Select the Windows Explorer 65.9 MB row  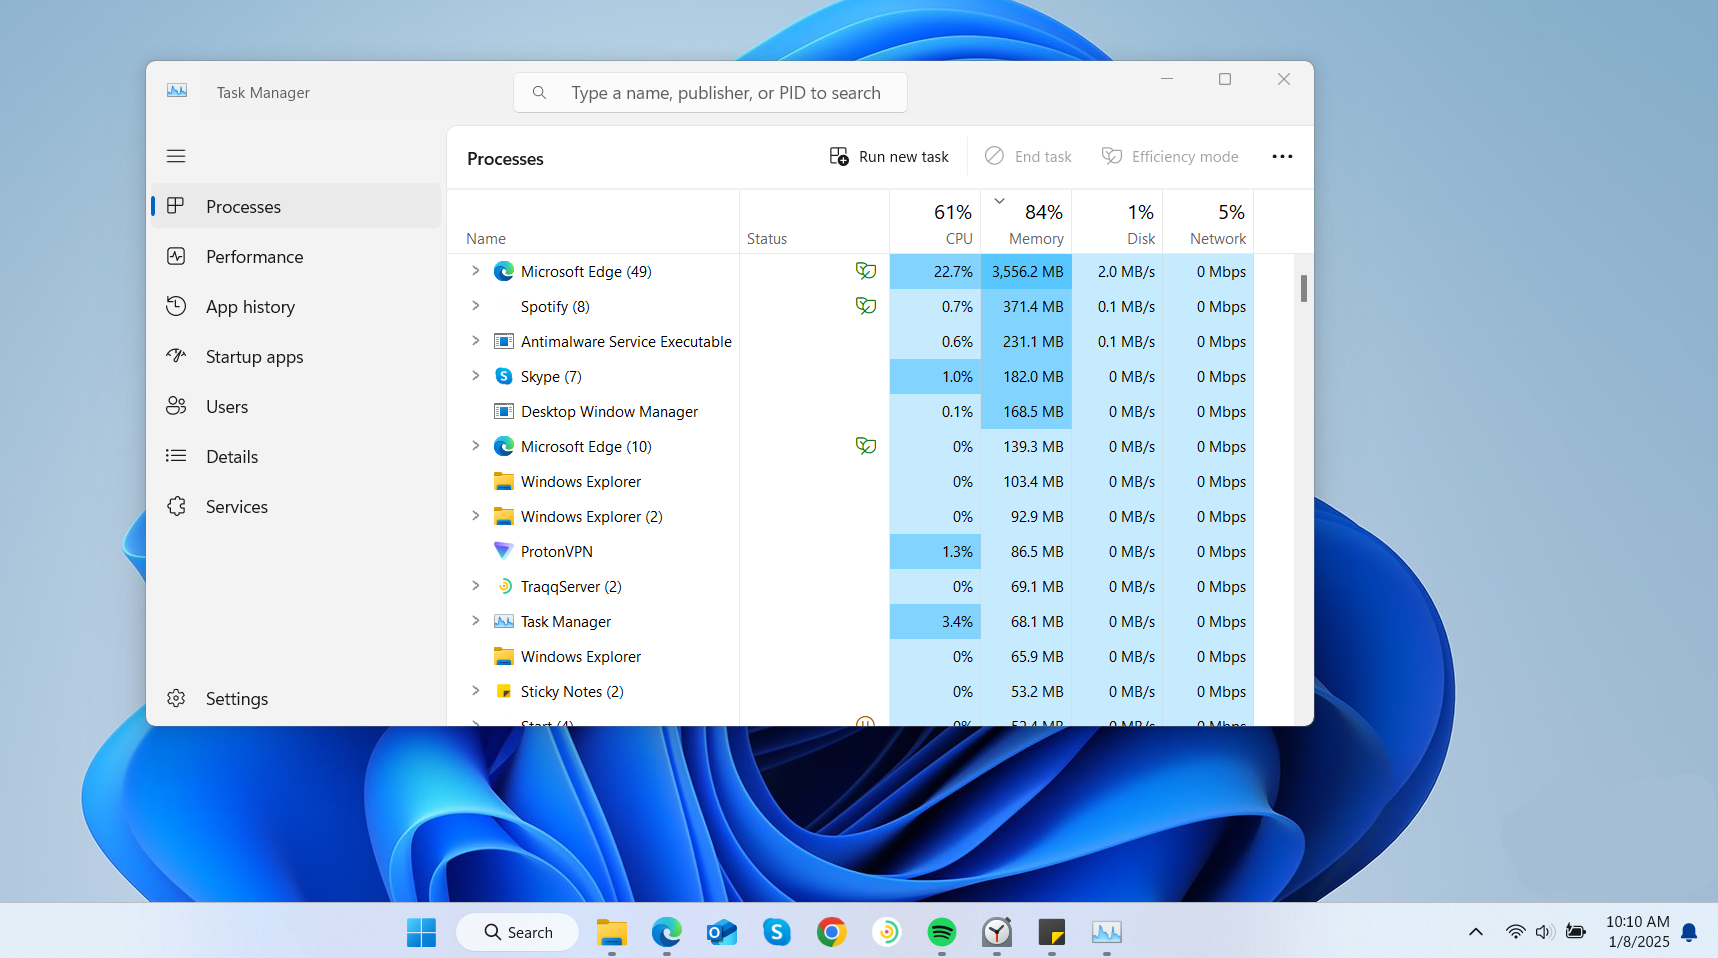click(x=850, y=656)
